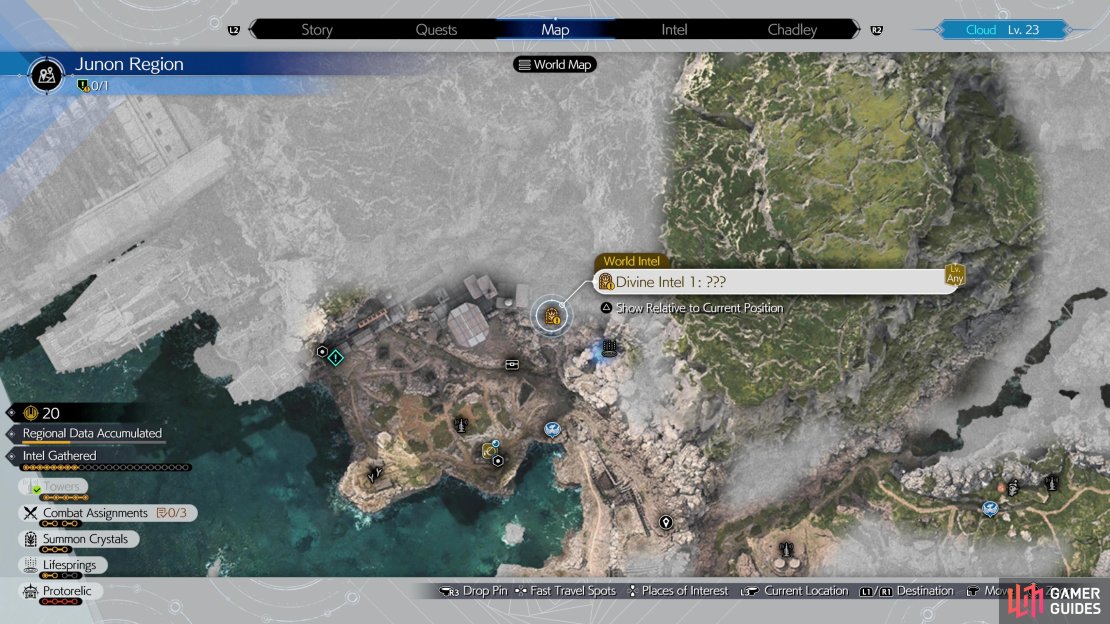The height and width of the screenshot is (624, 1110).
Task: Click the Intel Gathered label
Action: (59, 455)
